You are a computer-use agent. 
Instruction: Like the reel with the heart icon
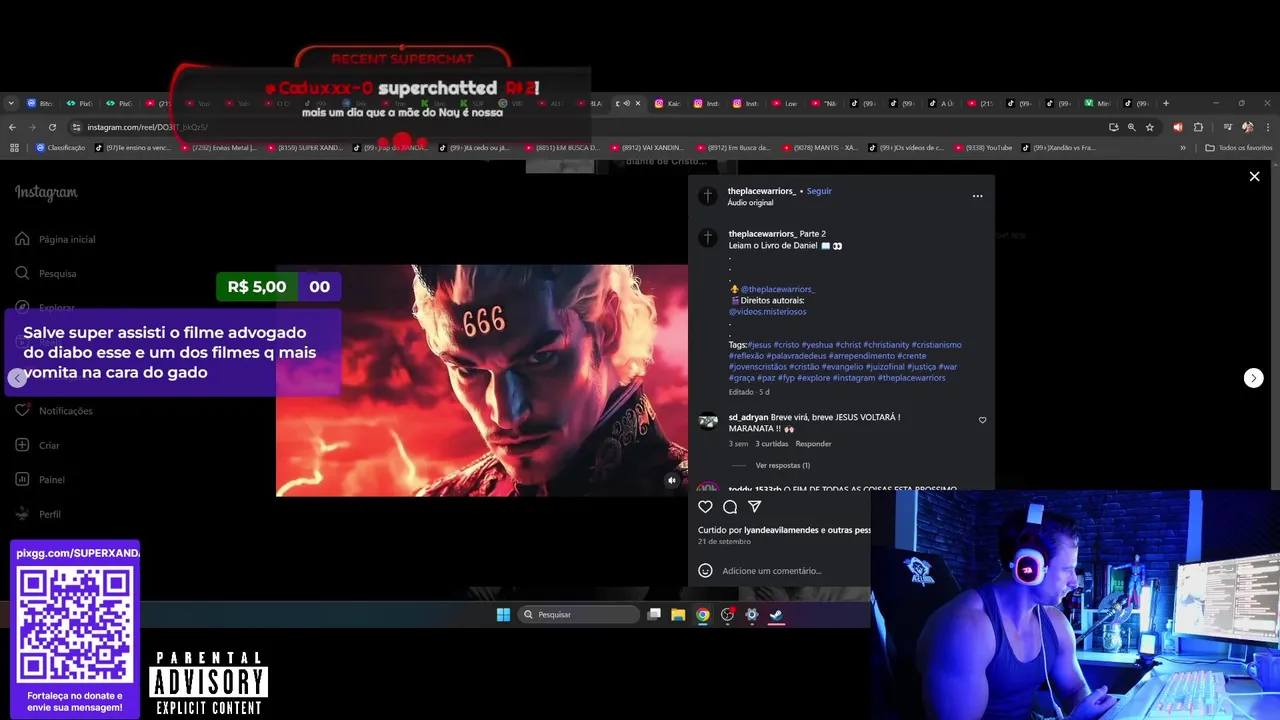coord(705,507)
